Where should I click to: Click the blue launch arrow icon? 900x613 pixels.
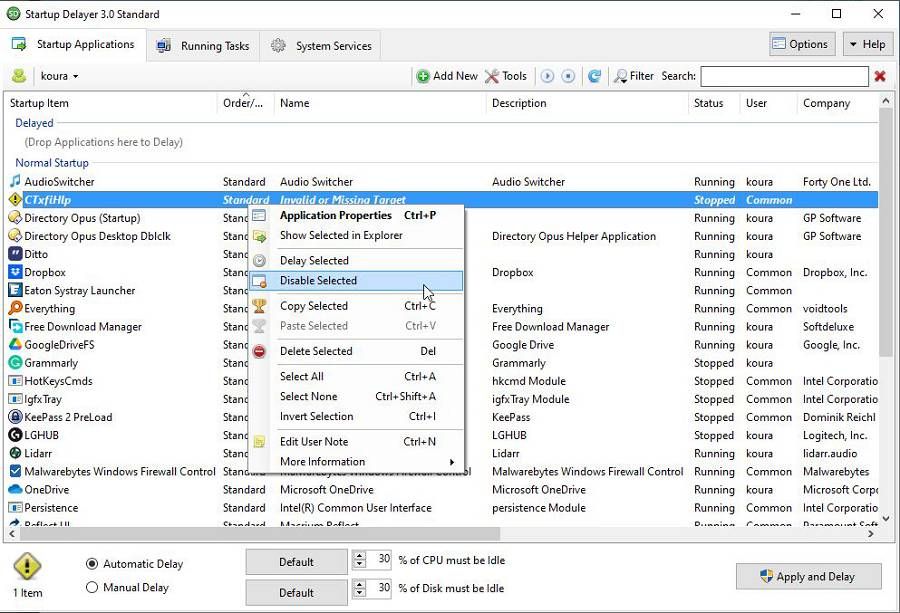549,75
